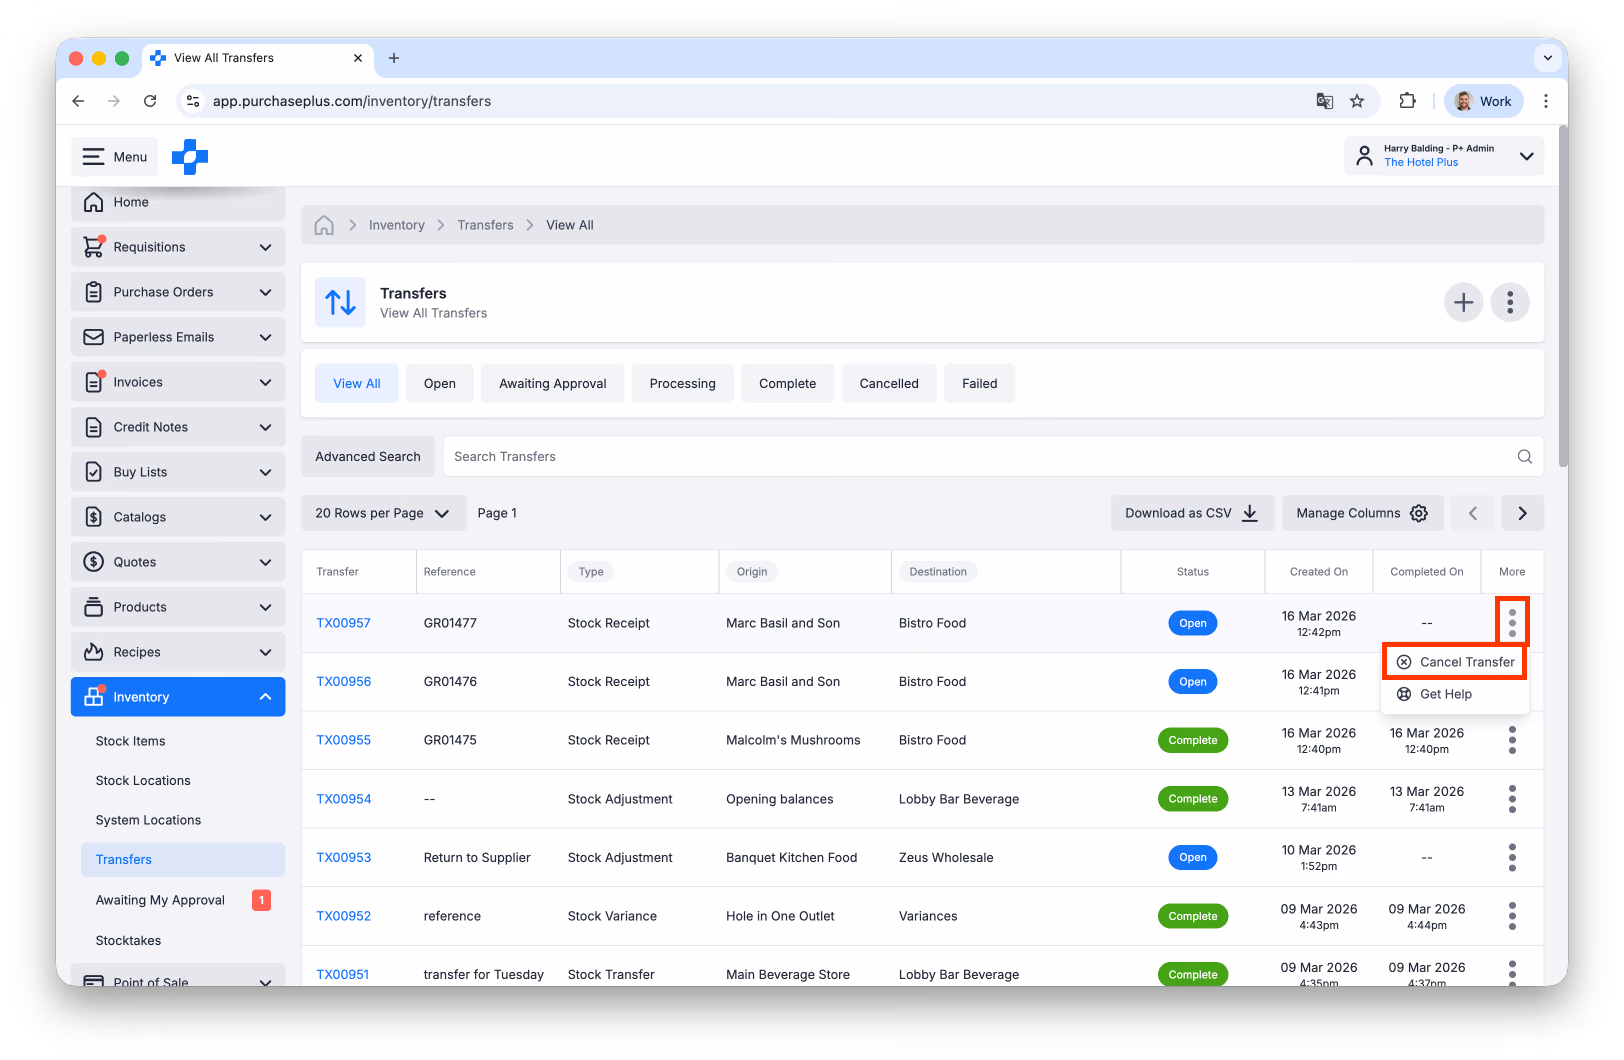Go to previous page arrow

(1473, 513)
